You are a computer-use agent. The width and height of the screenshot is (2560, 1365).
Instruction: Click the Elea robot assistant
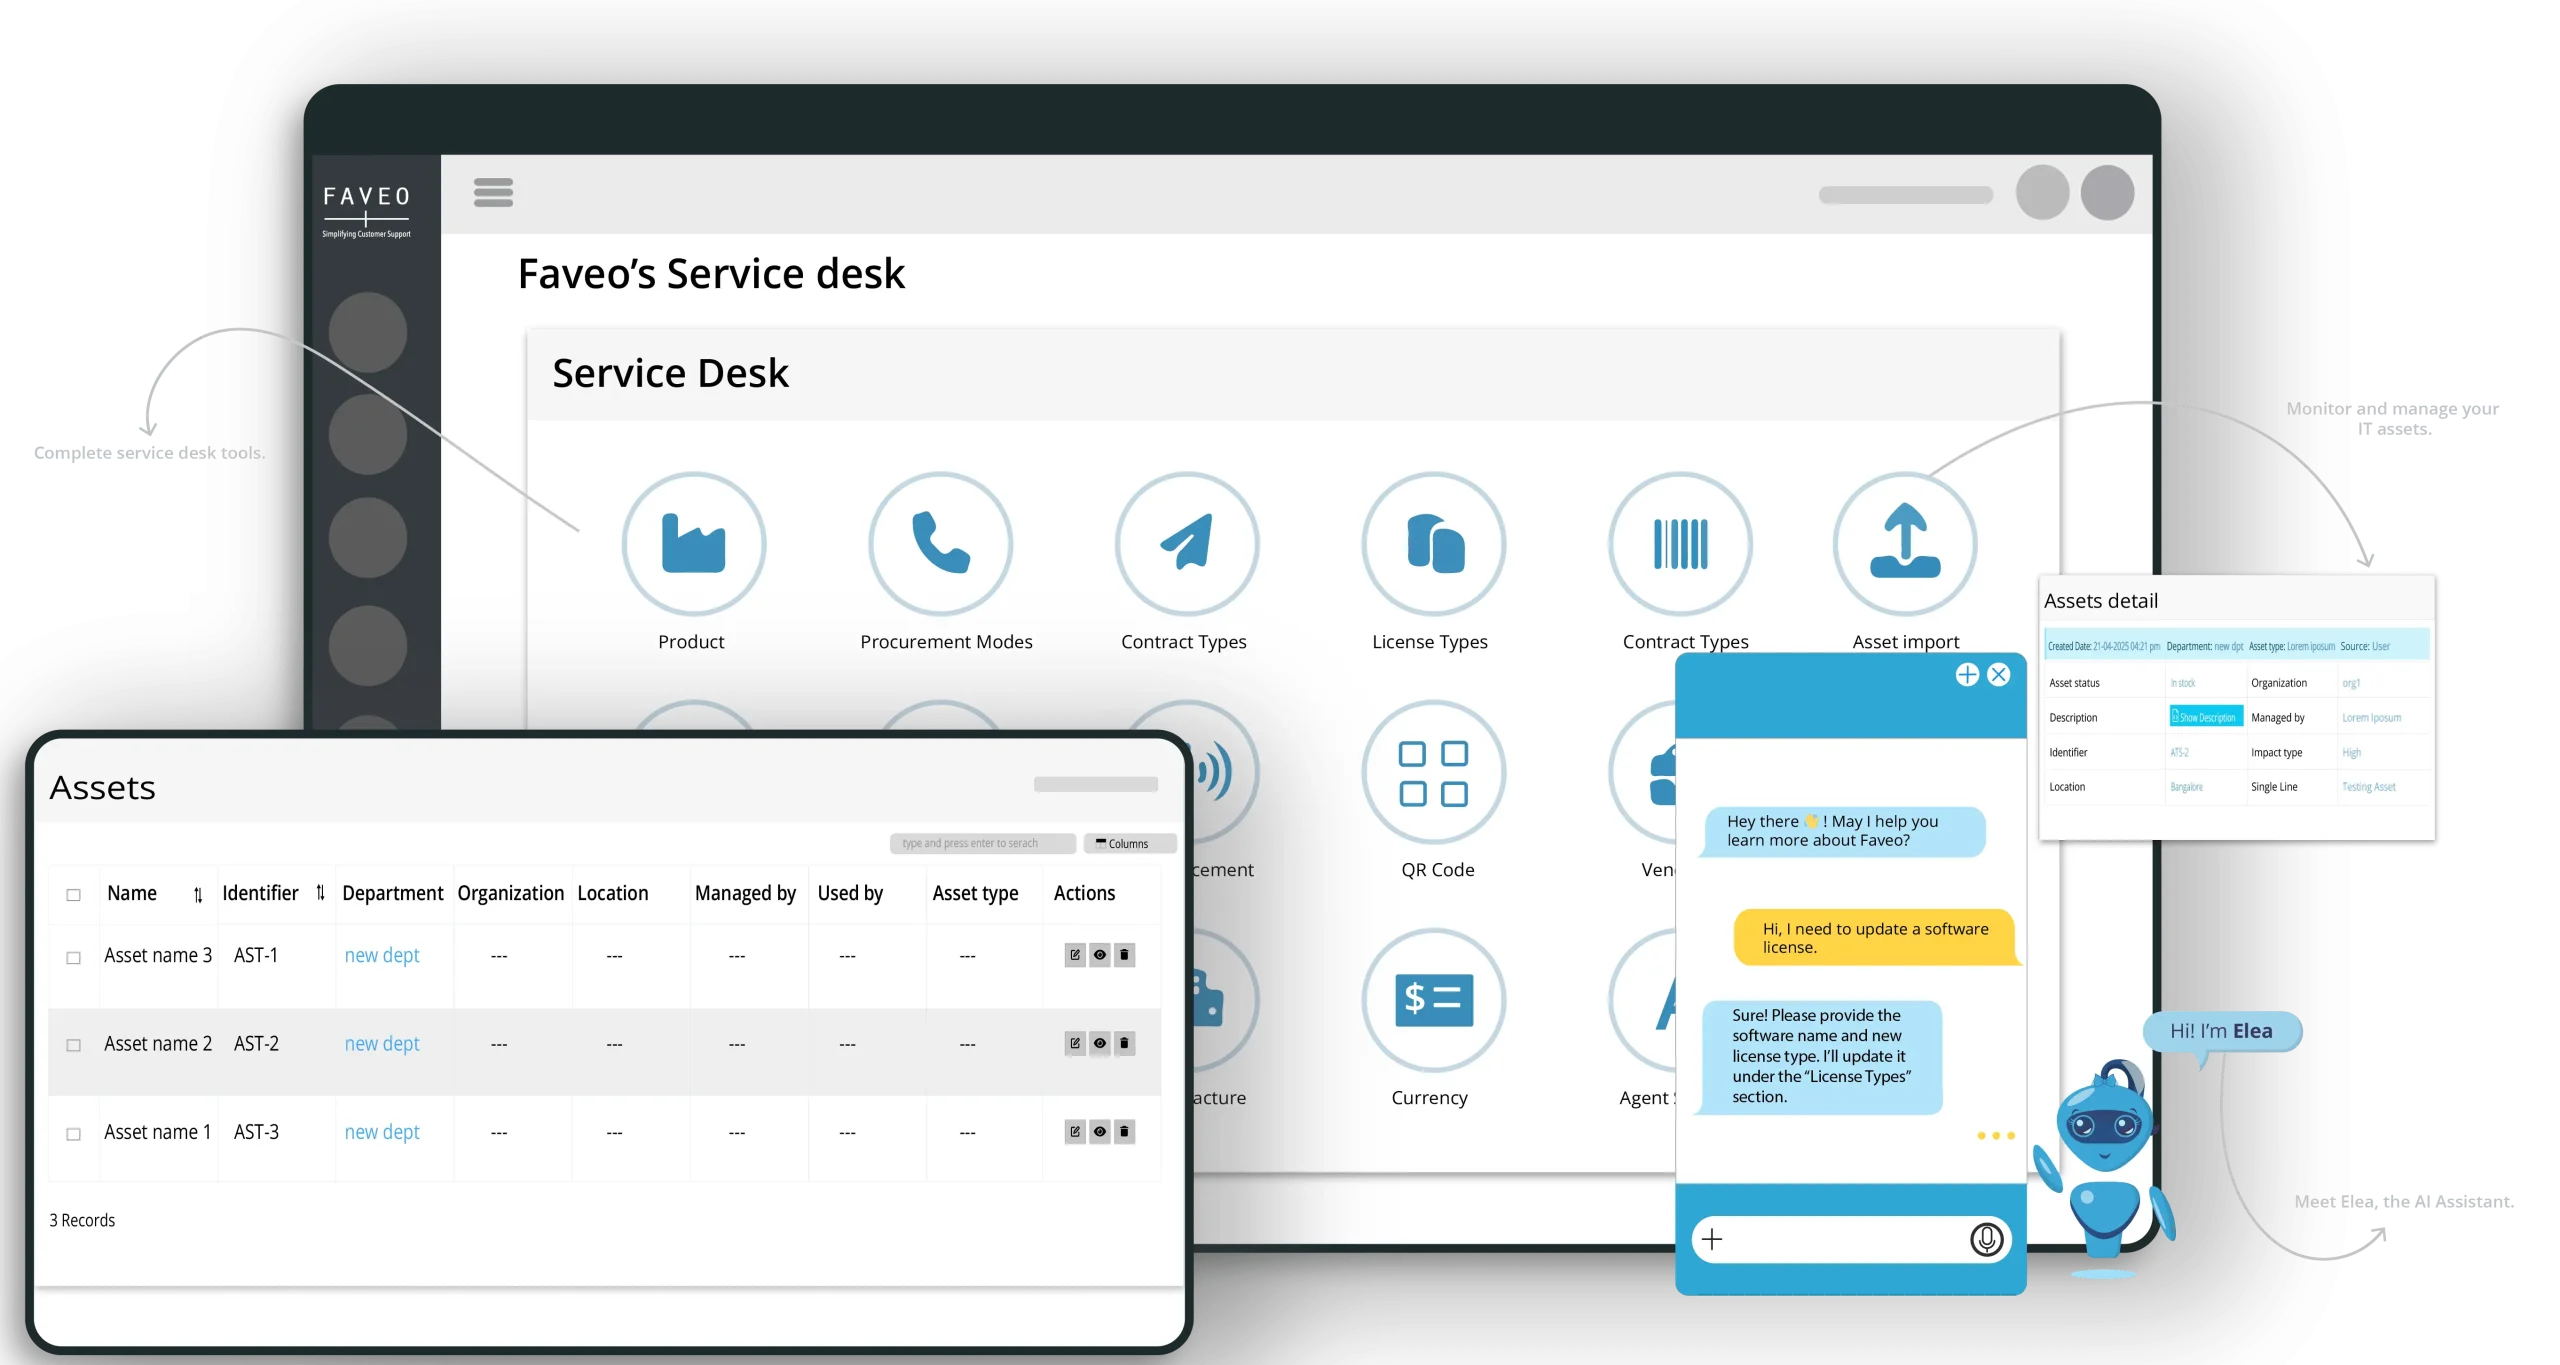[2105, 1170]
